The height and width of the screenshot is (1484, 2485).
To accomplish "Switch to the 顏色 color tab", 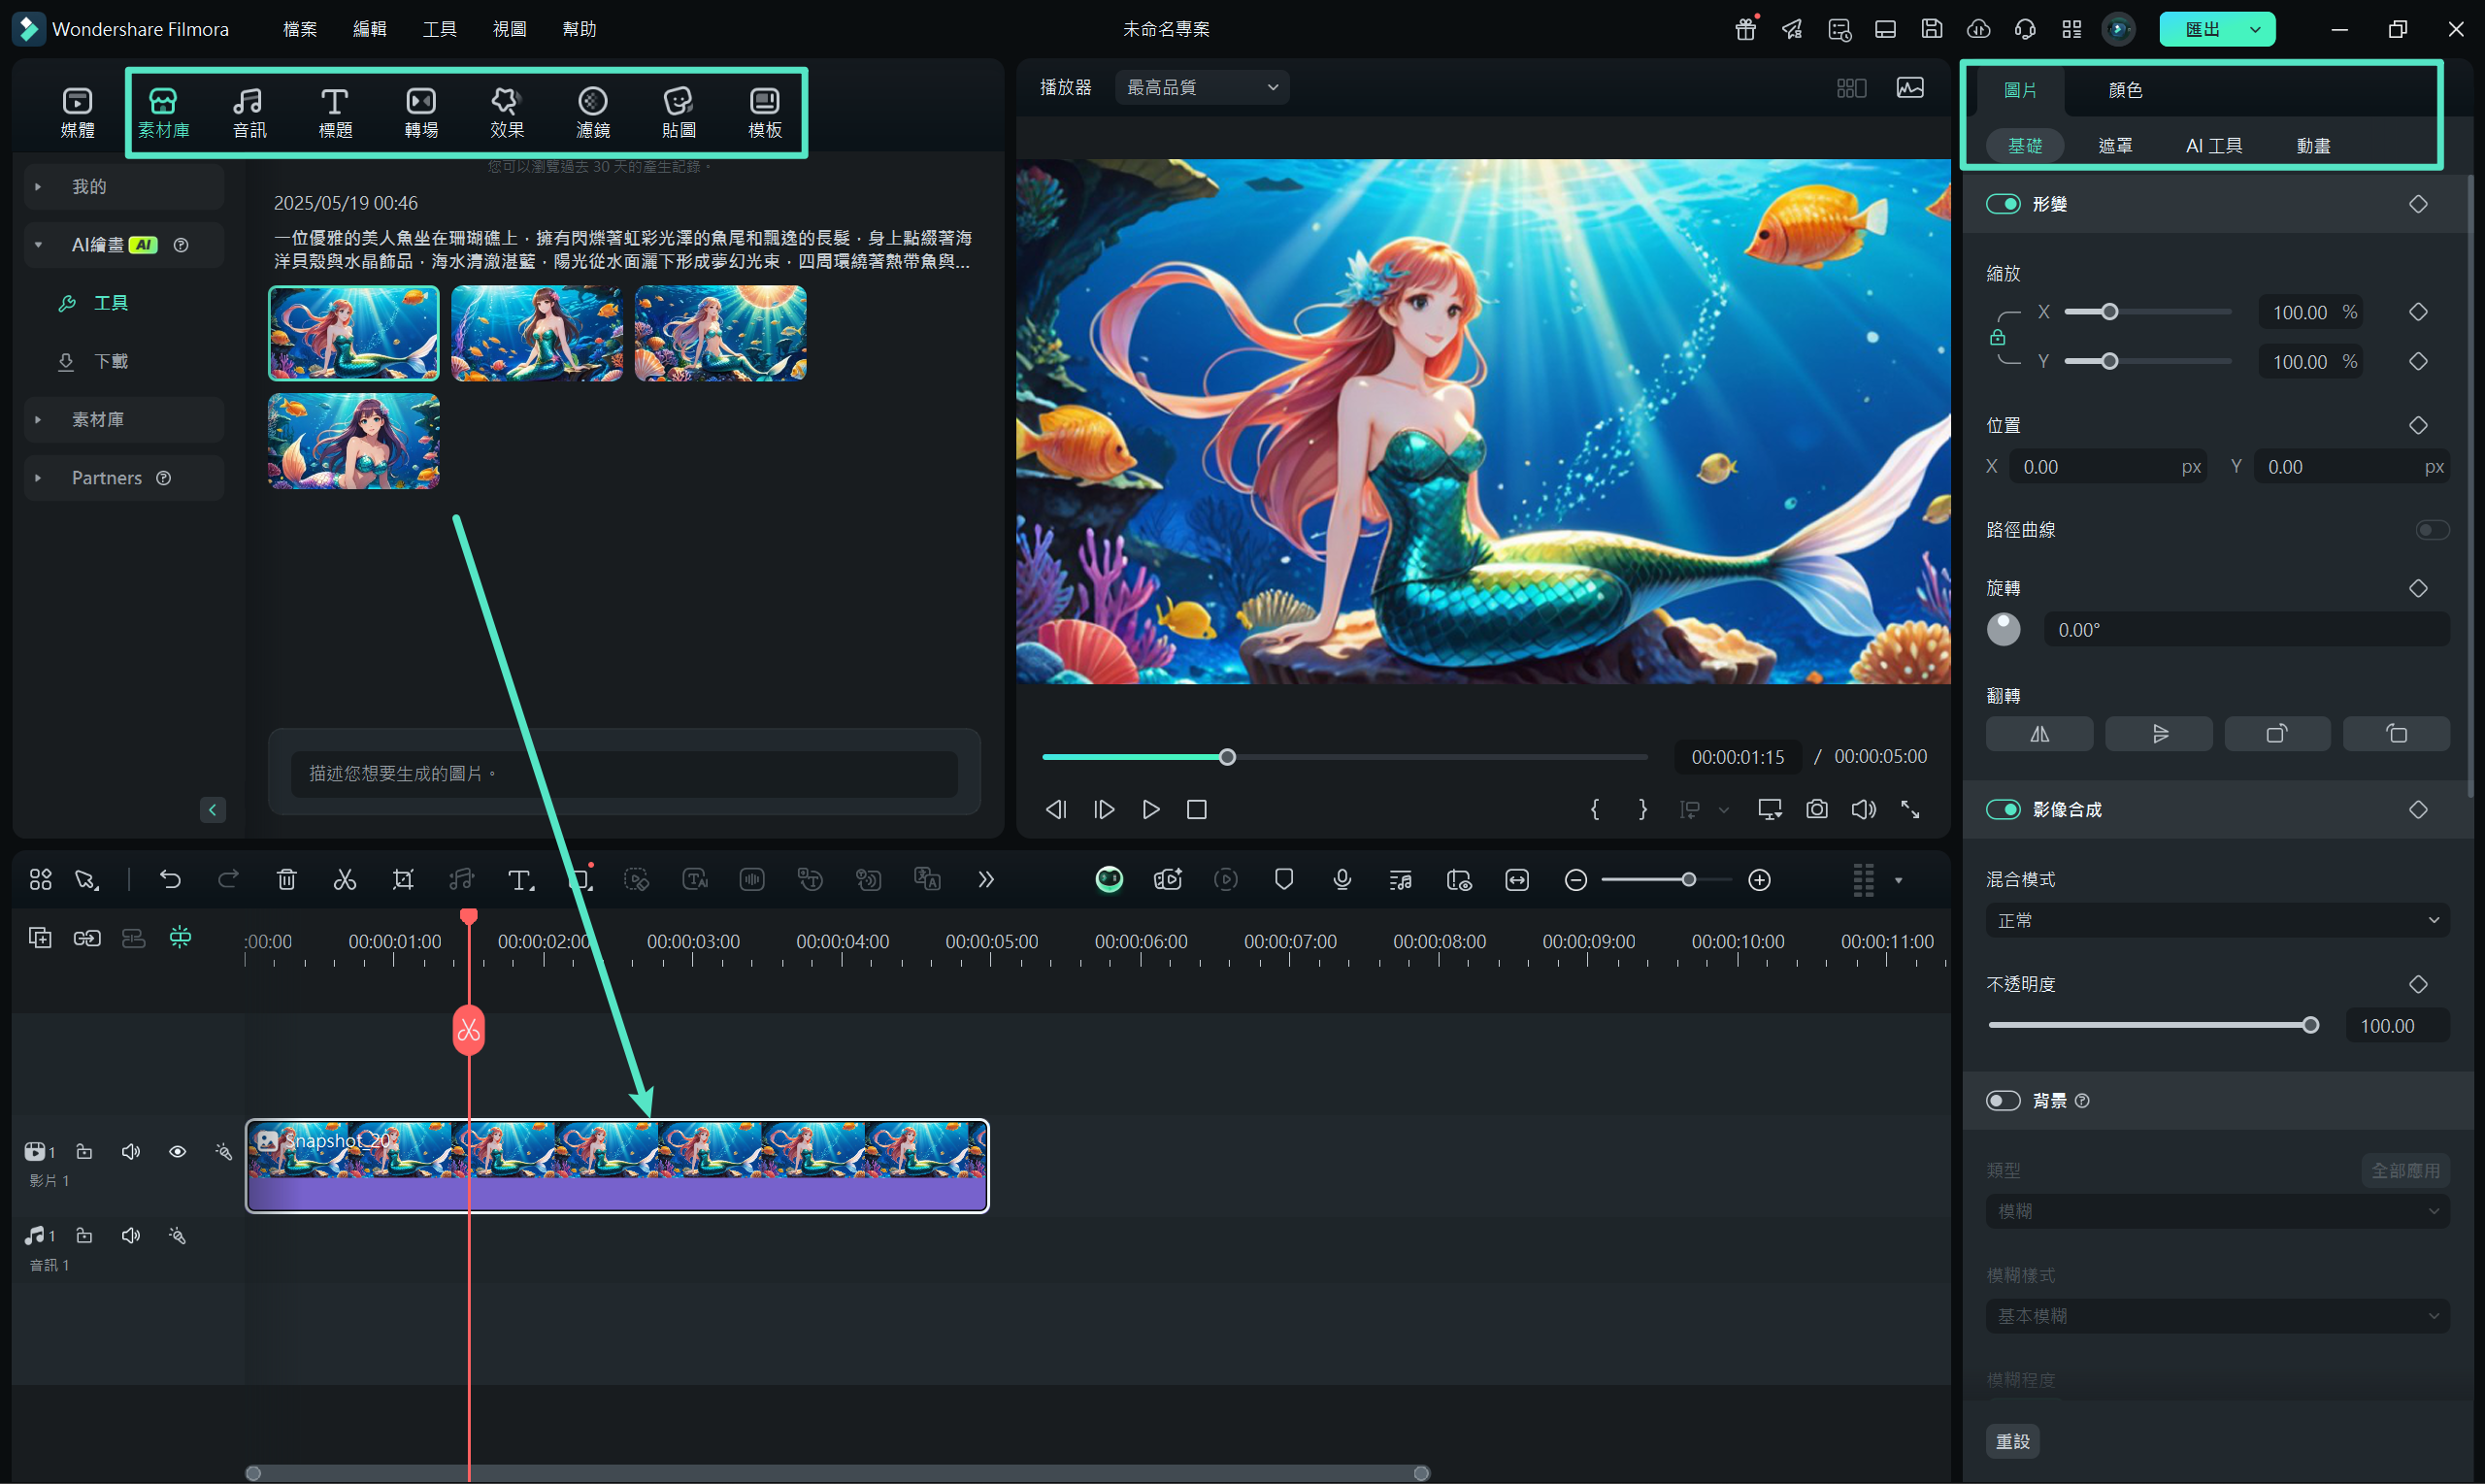I will (x=2125, y=90).
